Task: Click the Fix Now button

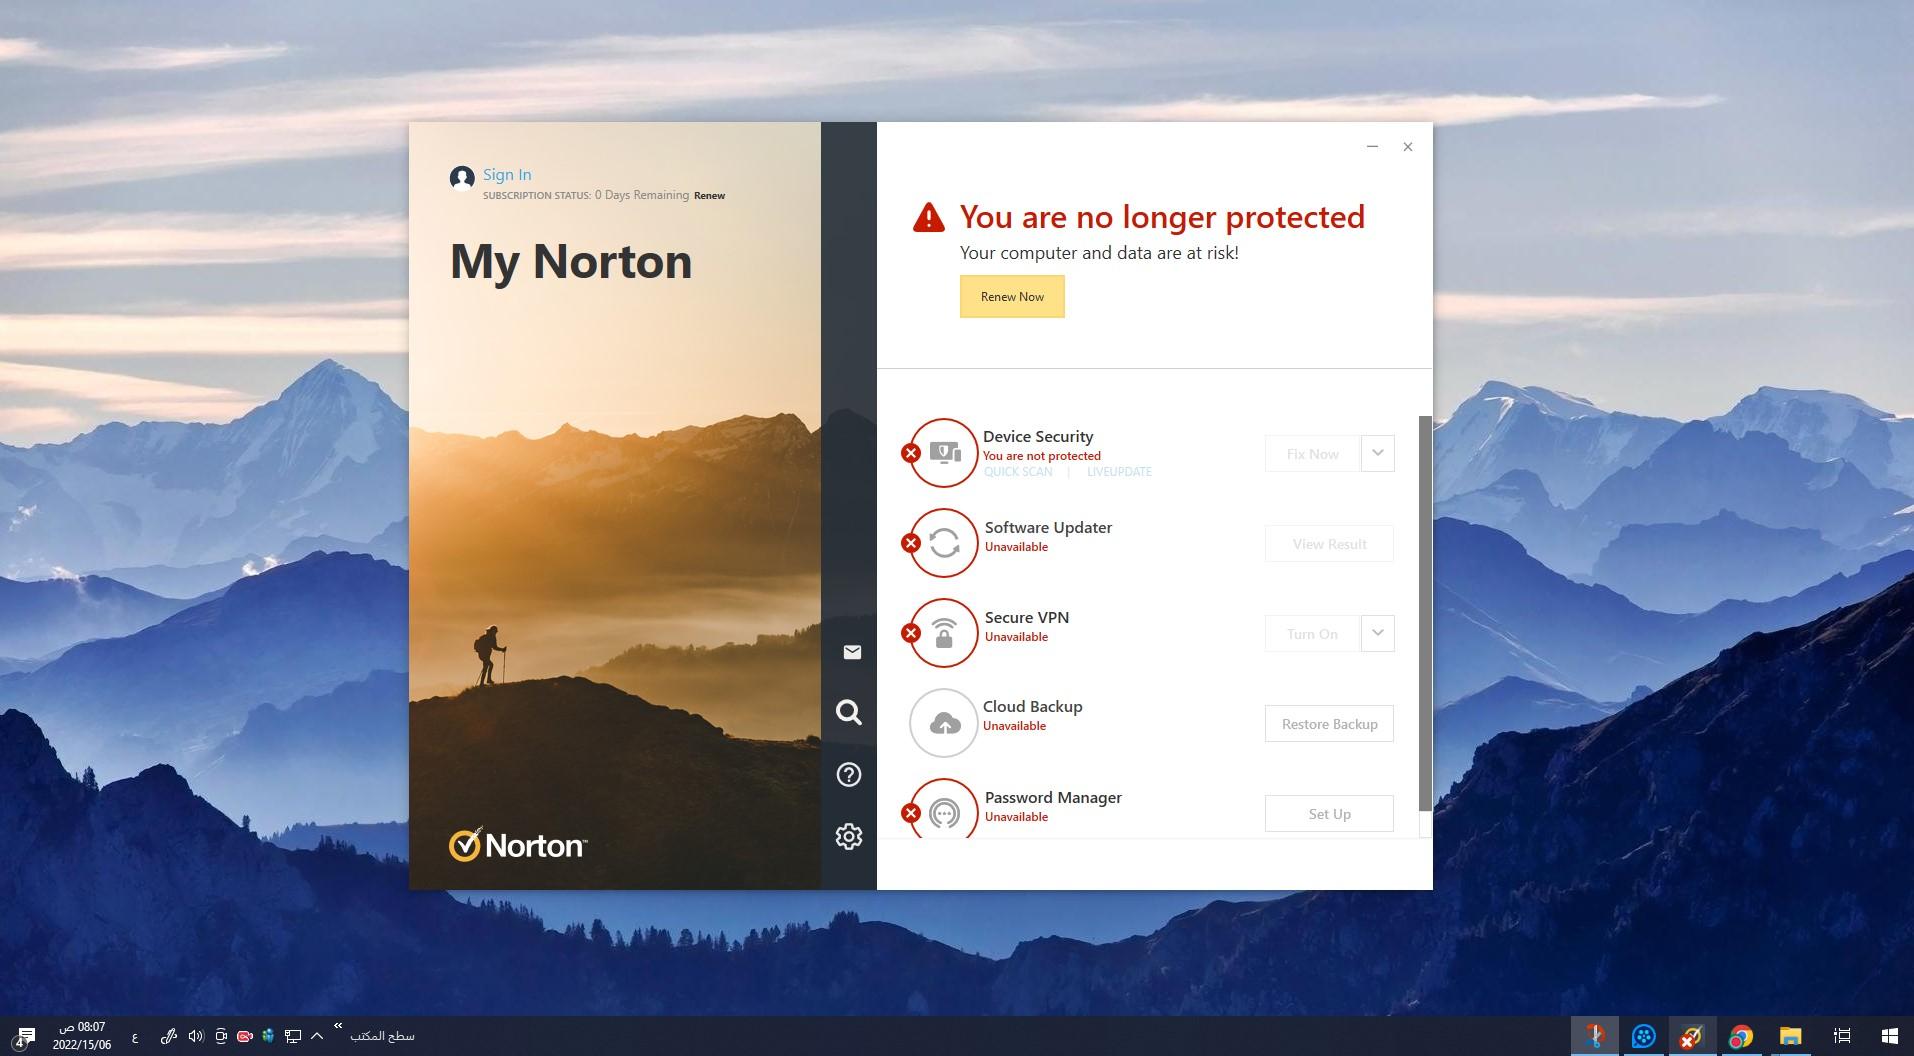Action: tap(1312, 453)
